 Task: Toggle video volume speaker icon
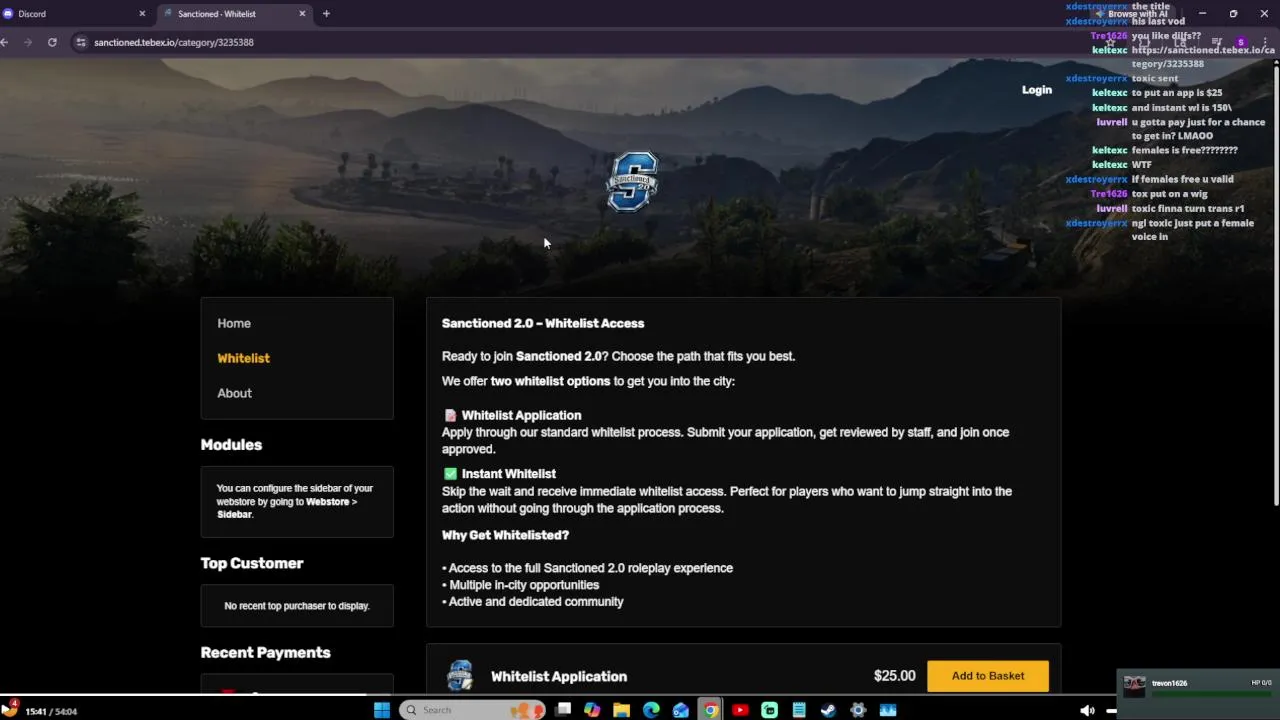coord(1087,711)
